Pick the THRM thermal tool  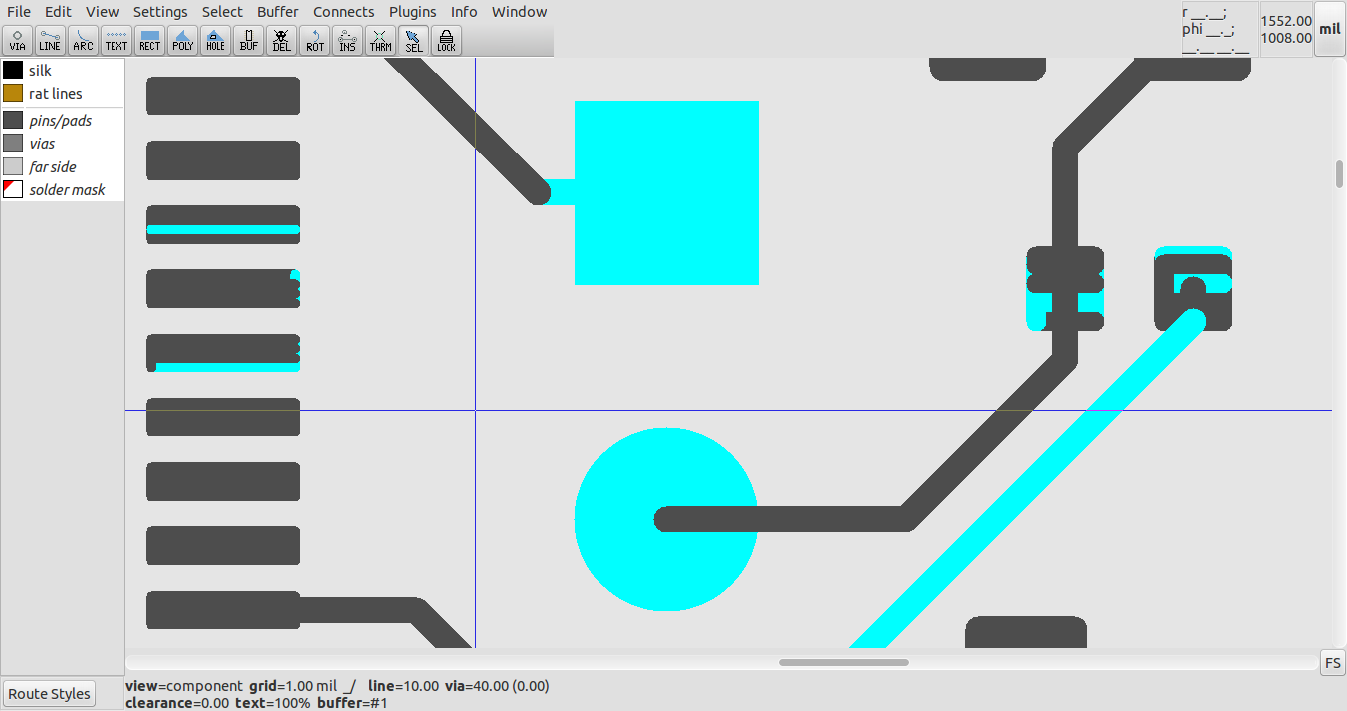click(x=380, y=40)
